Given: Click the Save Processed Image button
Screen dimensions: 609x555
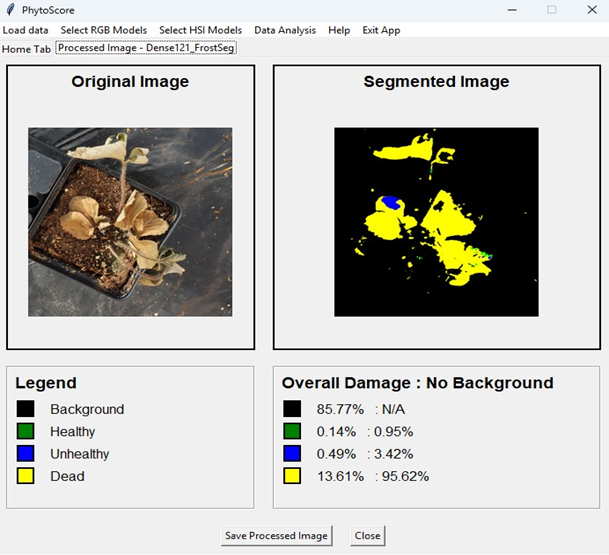Looking at the screenshot, I should tap(277, 536).
